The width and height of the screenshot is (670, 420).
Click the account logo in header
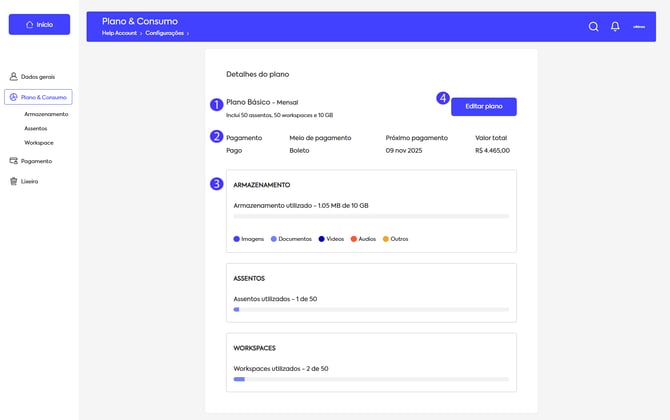click(x=639, y=27)
